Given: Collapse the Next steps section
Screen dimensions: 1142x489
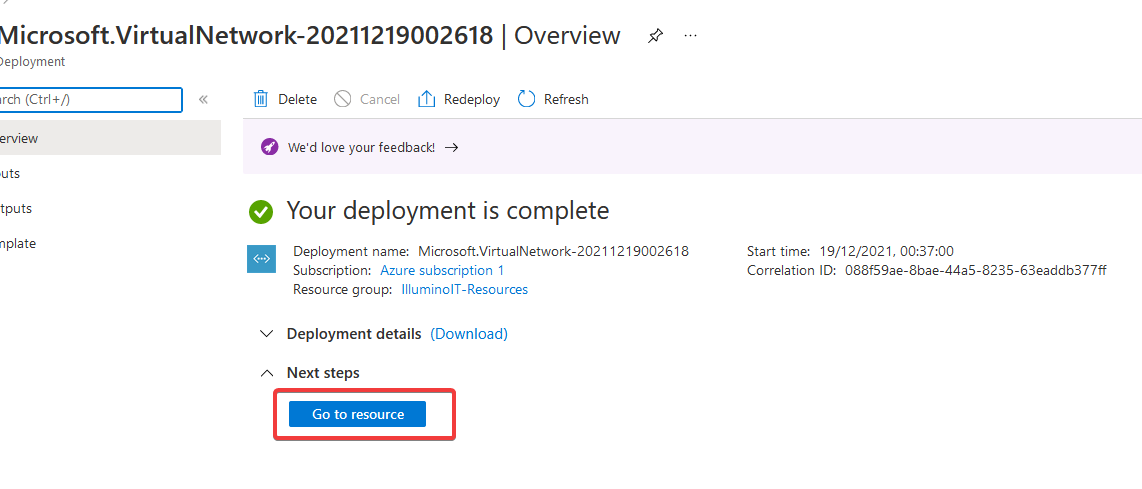Looking at the screenshot, I should (267, 372).
